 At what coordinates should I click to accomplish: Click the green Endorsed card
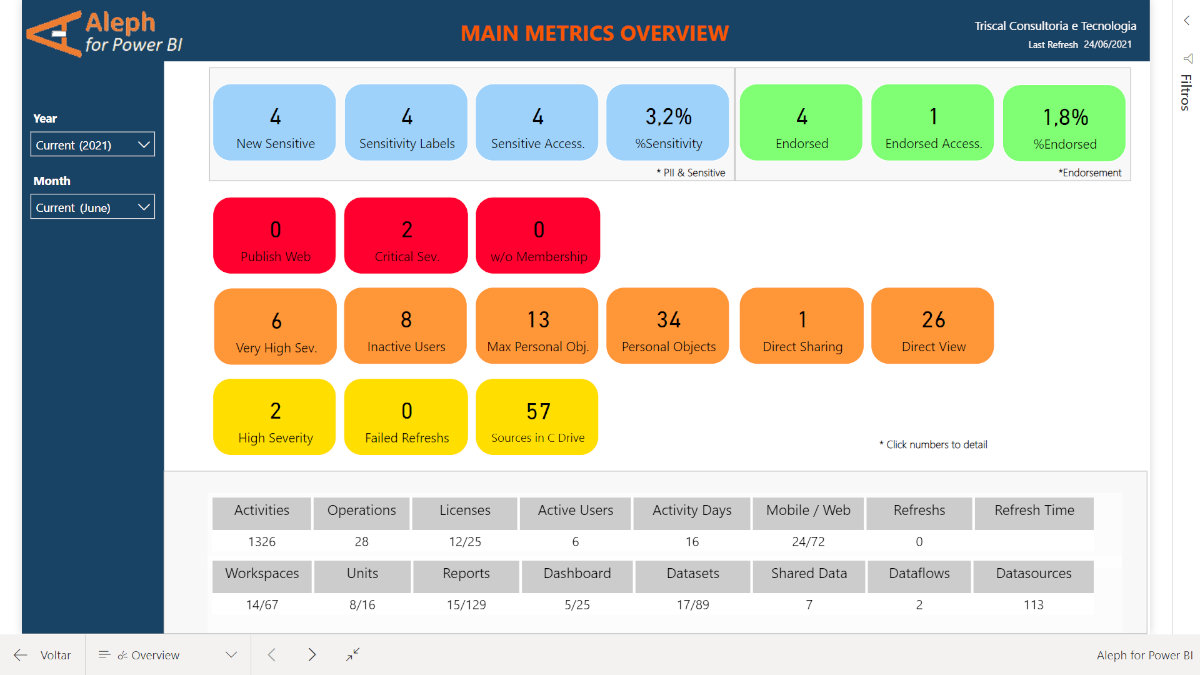tap(801, 122)
